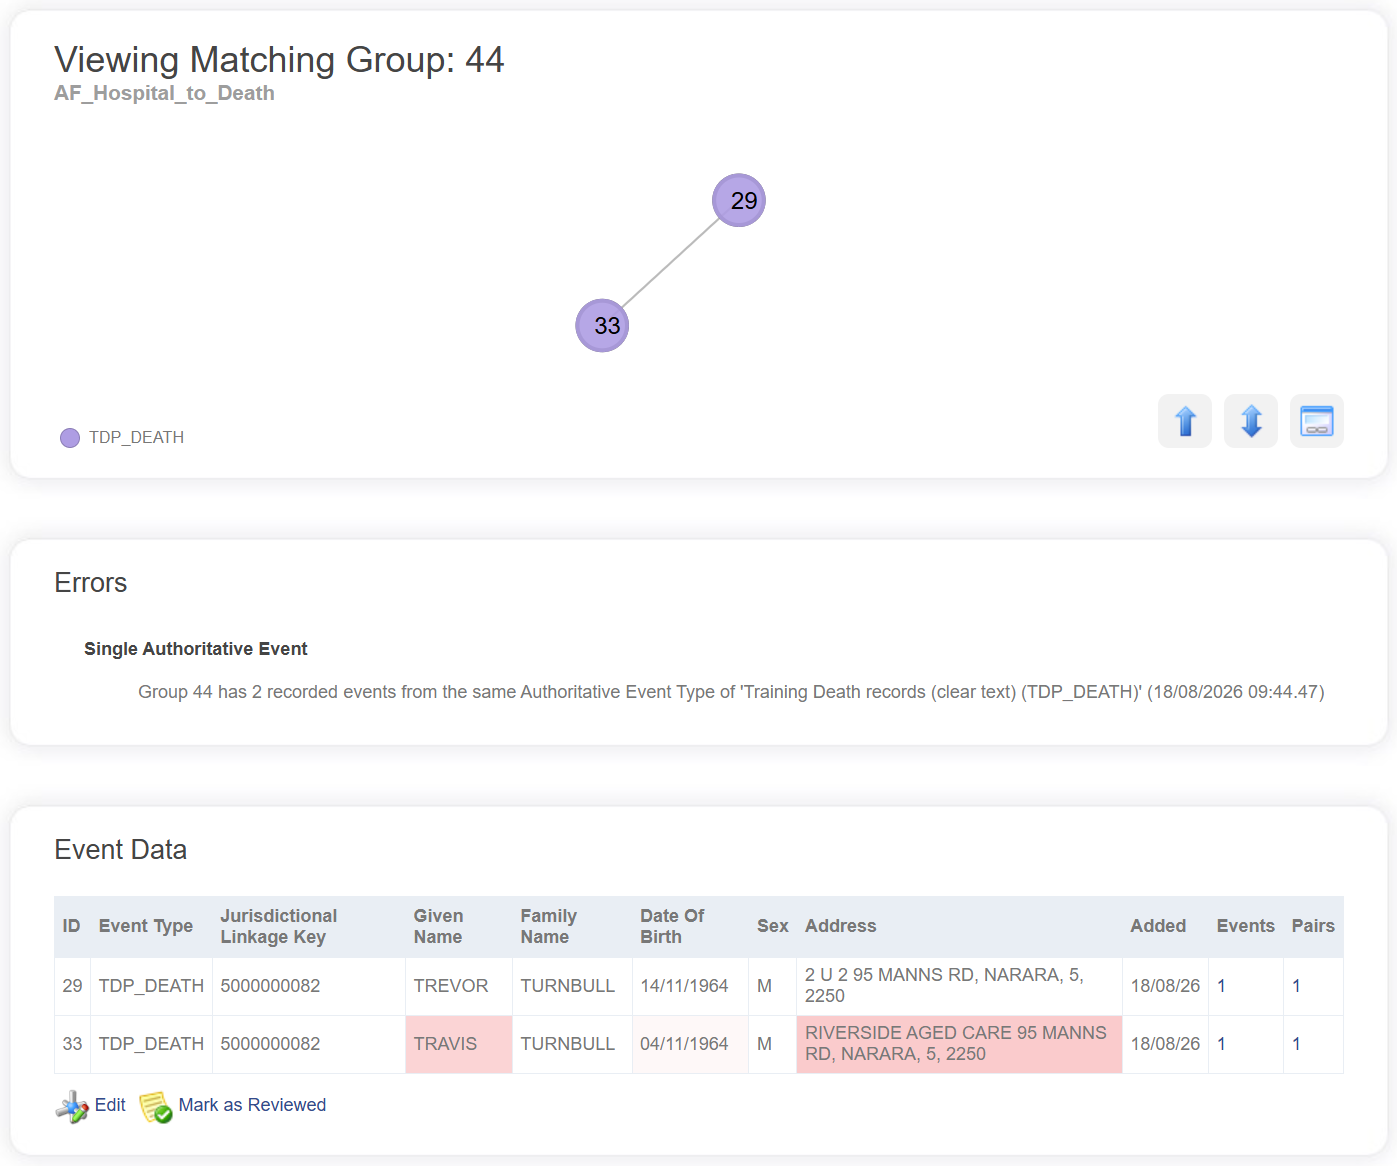The image size is (1397, 1166).
Task: Click the Pairs column header
Action: point(1313,926)
